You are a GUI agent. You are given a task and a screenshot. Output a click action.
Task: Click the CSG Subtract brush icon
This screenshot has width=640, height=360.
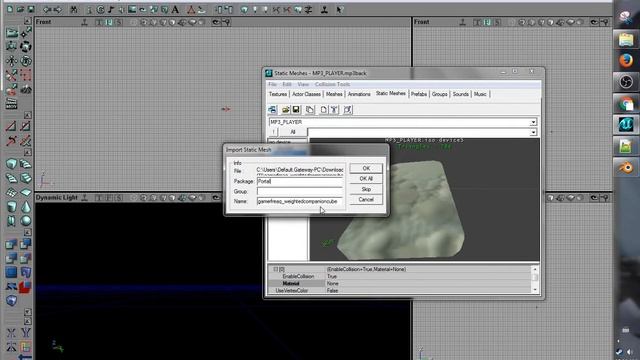[26, 244]
